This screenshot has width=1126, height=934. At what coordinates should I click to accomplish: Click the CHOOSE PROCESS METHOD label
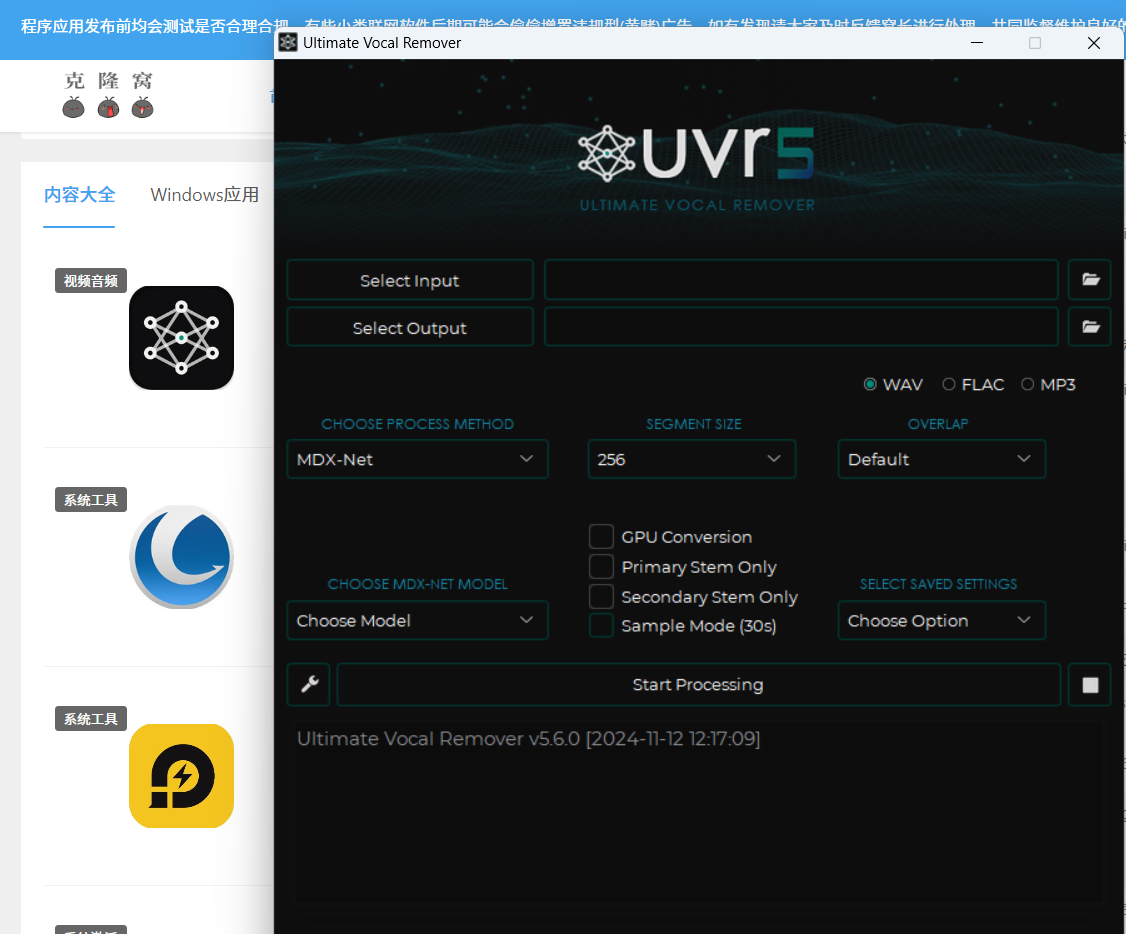click(x=417, y=424)
